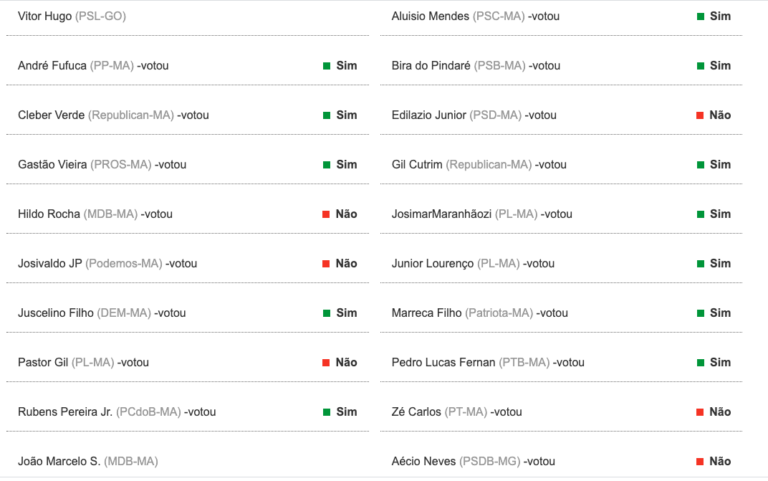Open Vitor Hugo deputy entry

[45, 16]
